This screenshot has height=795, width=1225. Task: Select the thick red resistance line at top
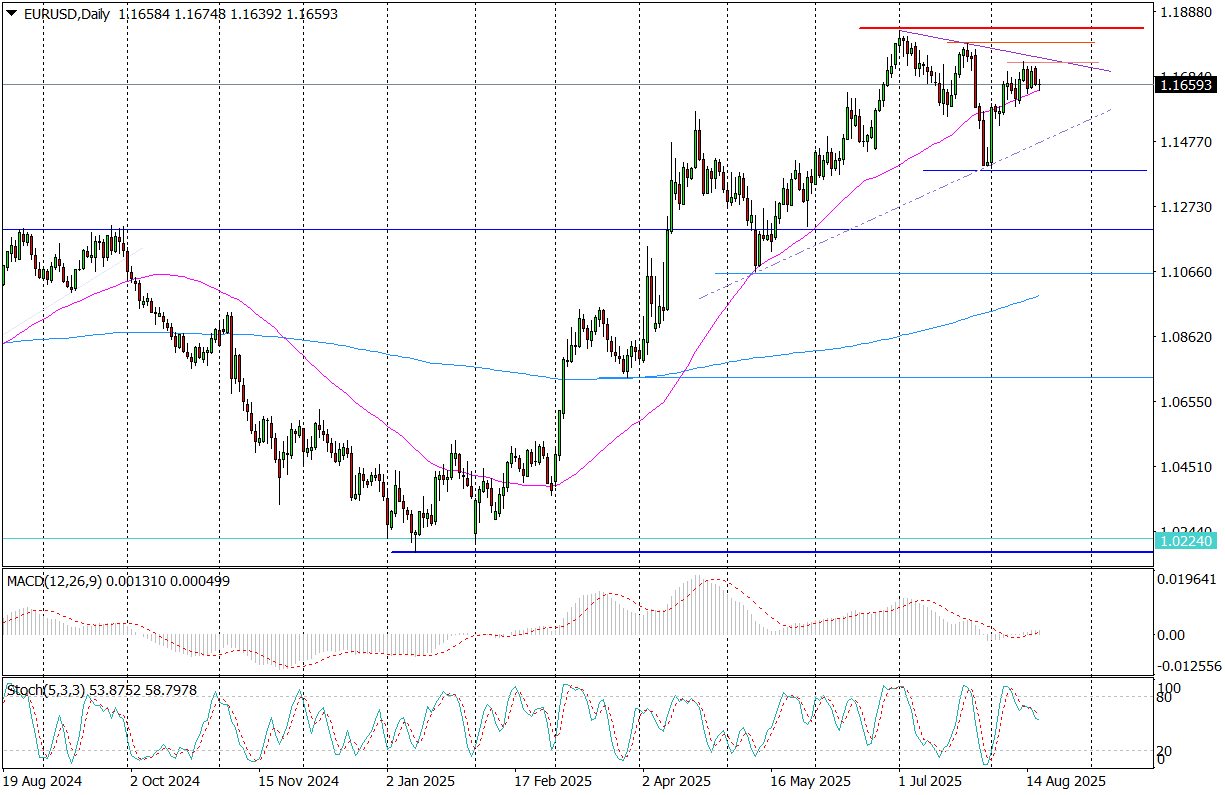tap(1001, 28)
